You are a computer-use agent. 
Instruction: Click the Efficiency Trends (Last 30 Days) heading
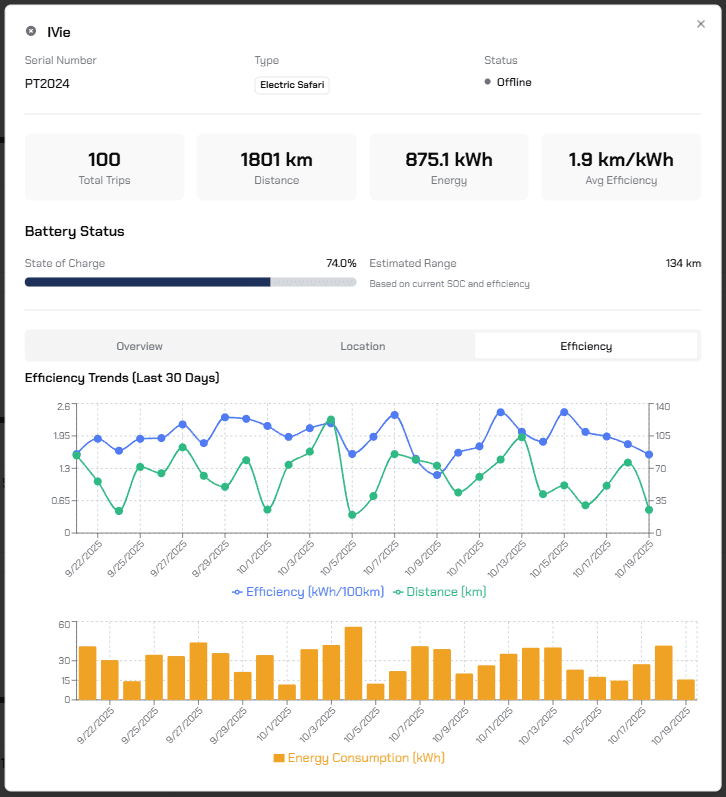122,378
